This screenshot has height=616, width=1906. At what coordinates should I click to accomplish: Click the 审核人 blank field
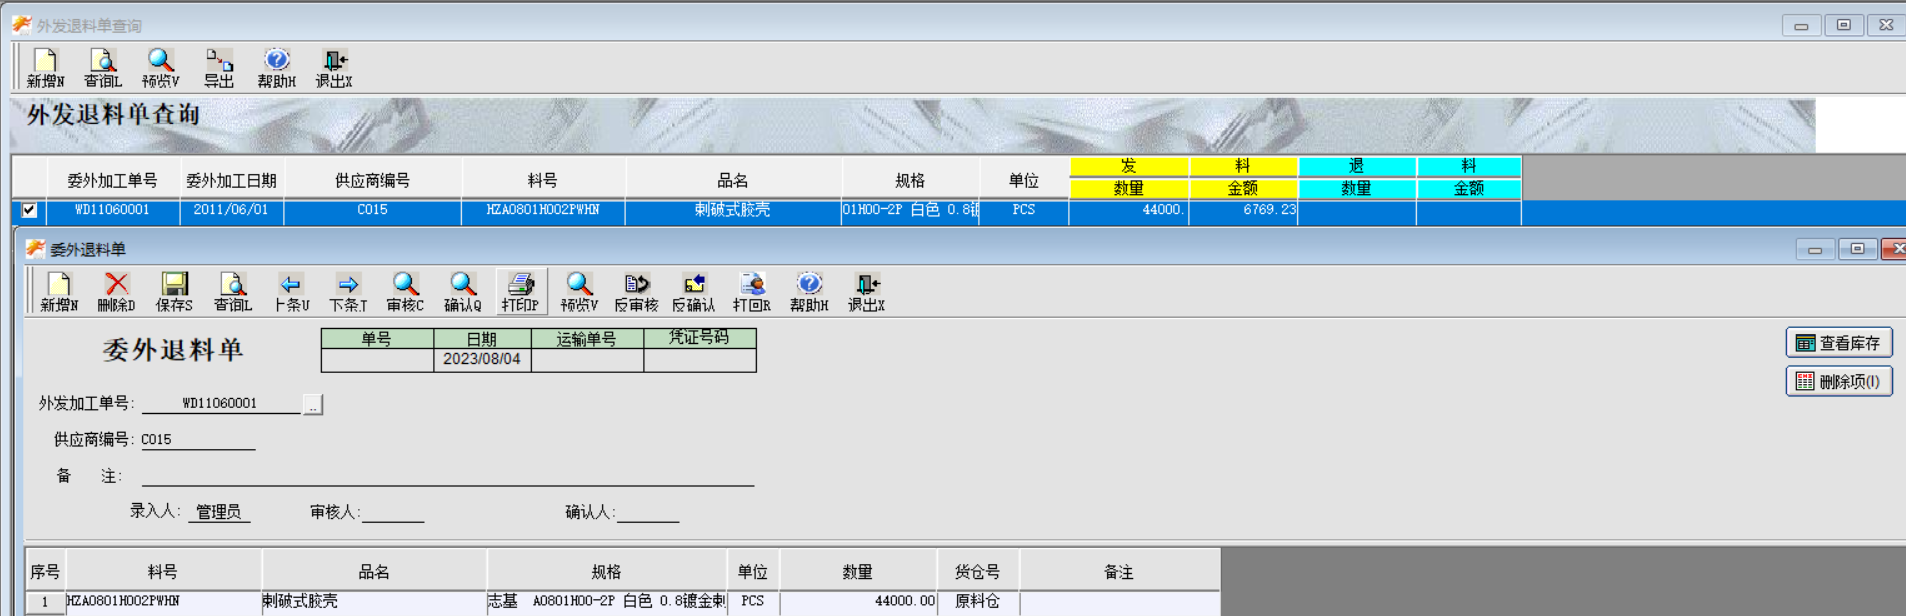[x=392, y=512]
